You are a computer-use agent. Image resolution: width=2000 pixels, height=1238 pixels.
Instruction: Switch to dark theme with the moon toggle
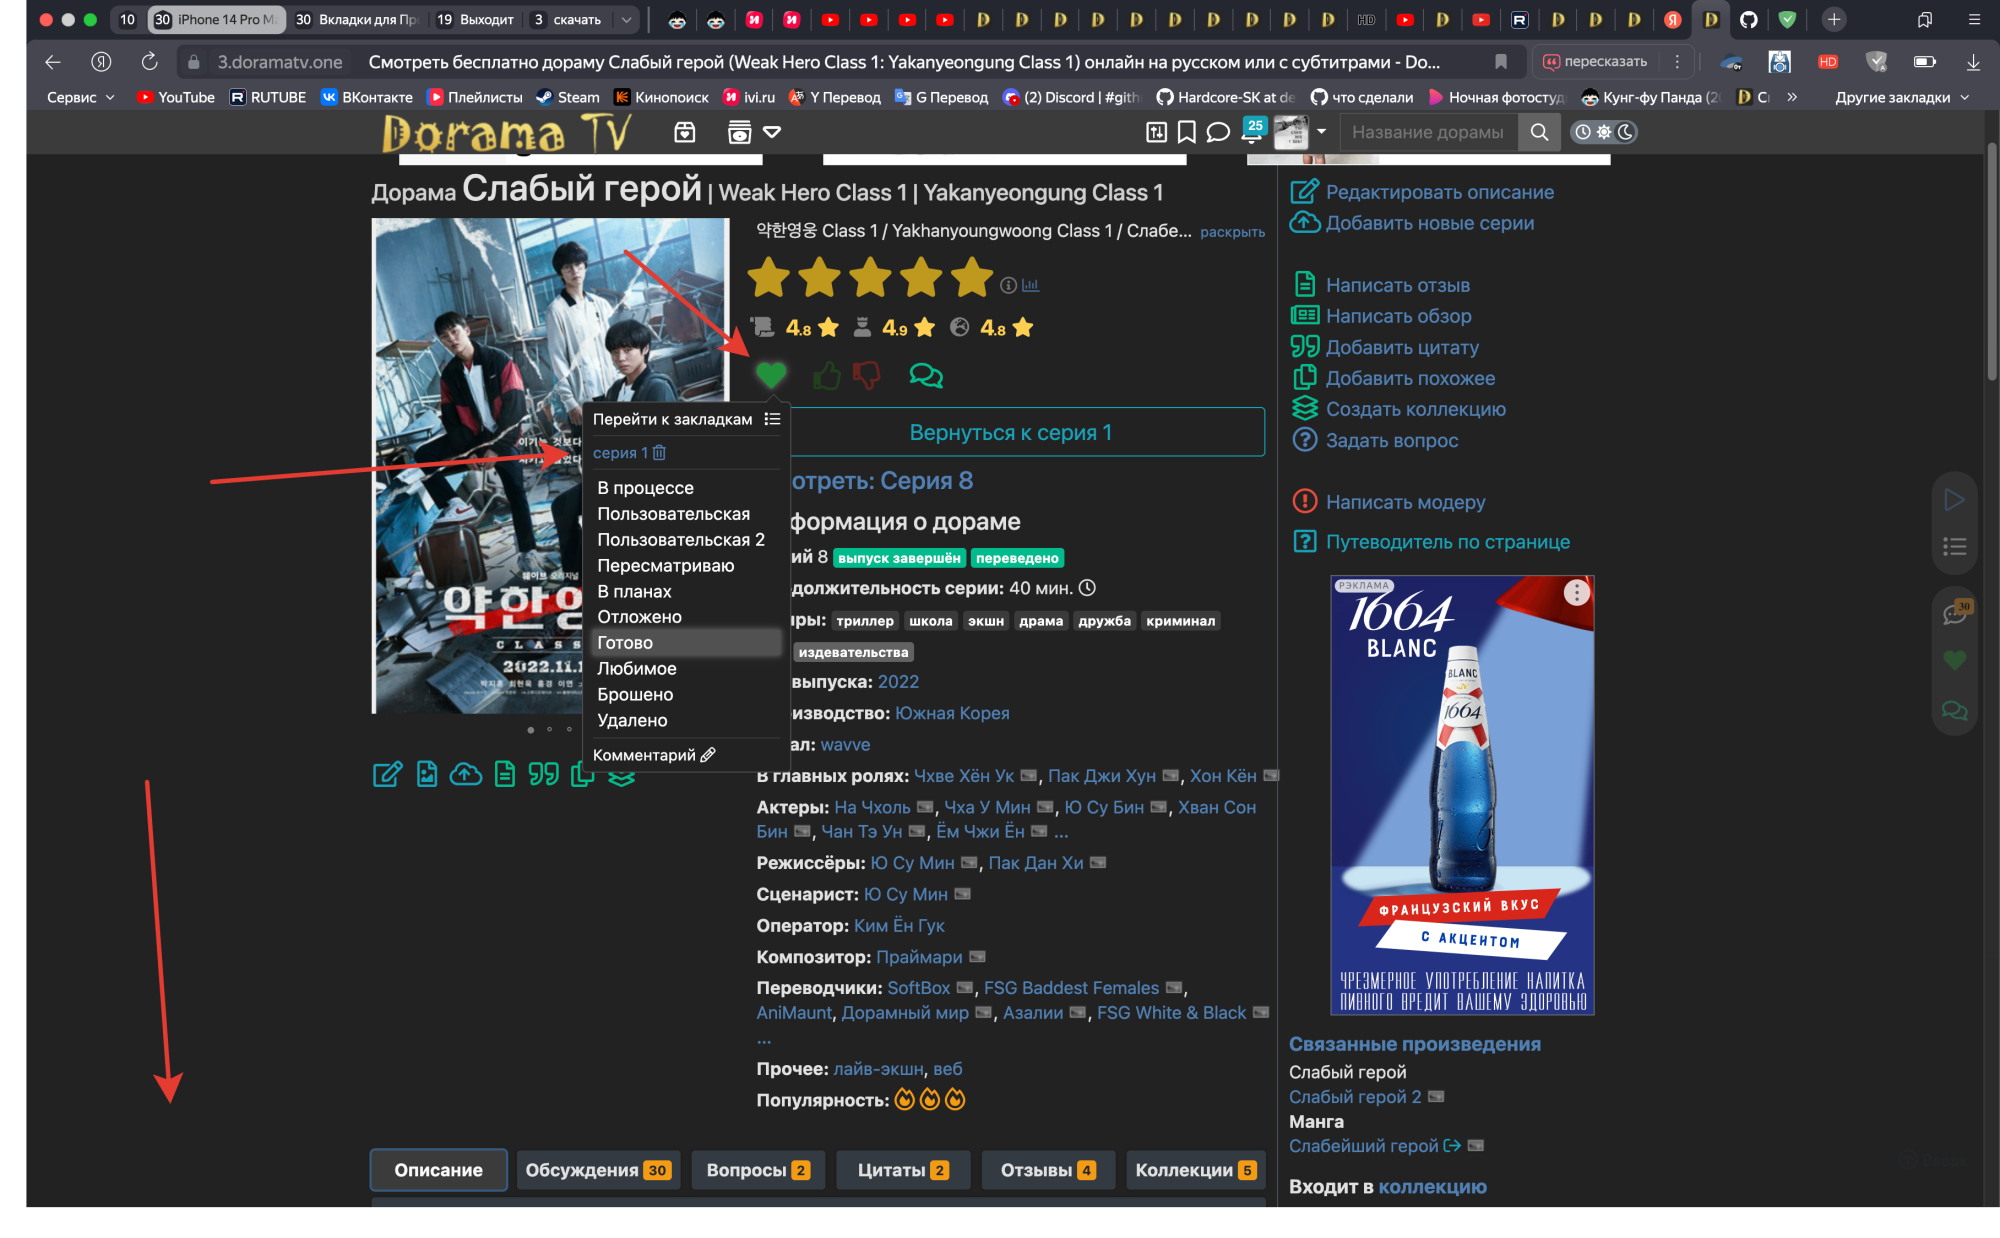coord(1625,131)
